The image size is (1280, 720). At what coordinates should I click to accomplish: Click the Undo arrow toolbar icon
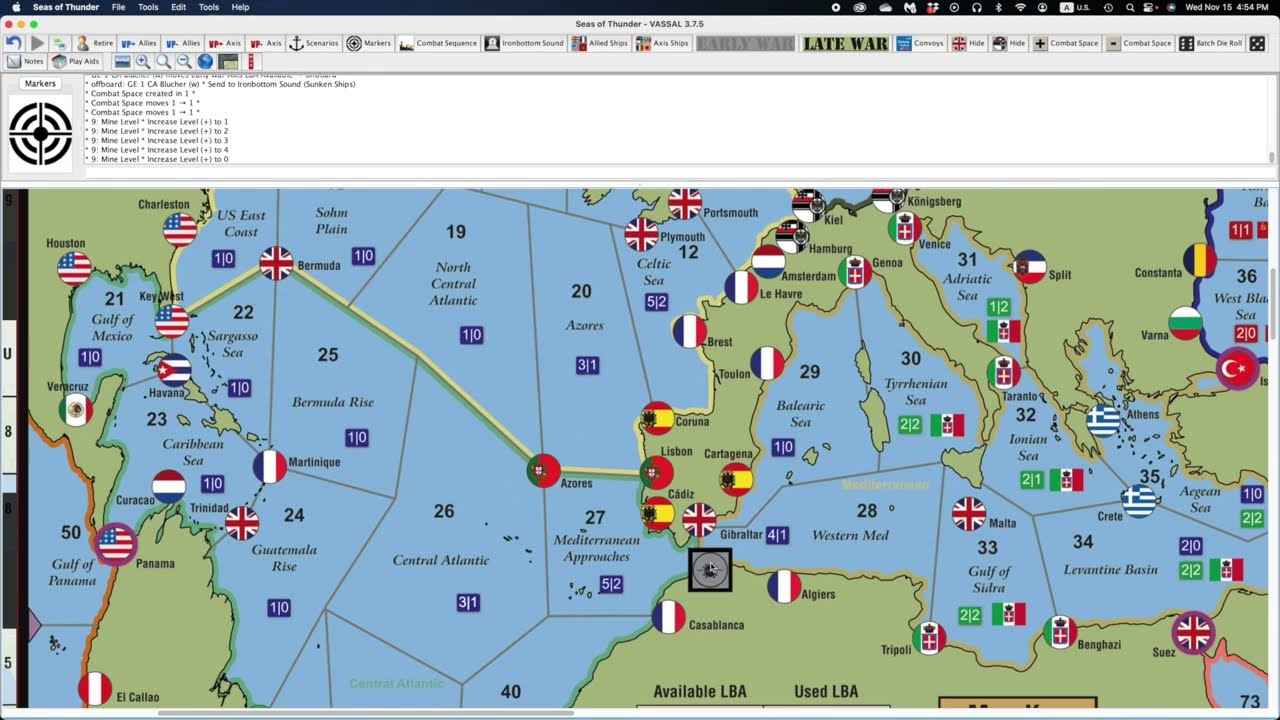13,43
